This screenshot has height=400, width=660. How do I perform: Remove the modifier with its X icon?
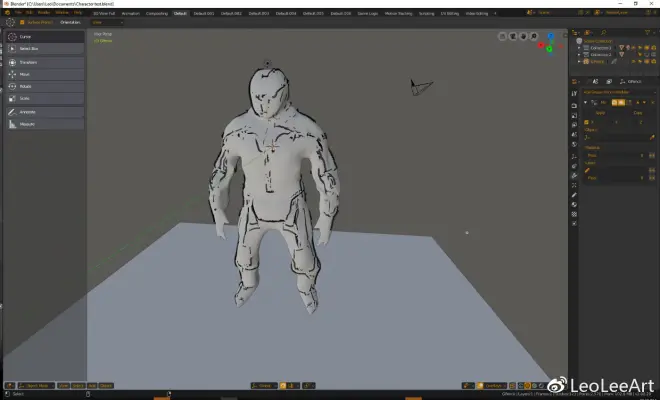tap(653, 102)
